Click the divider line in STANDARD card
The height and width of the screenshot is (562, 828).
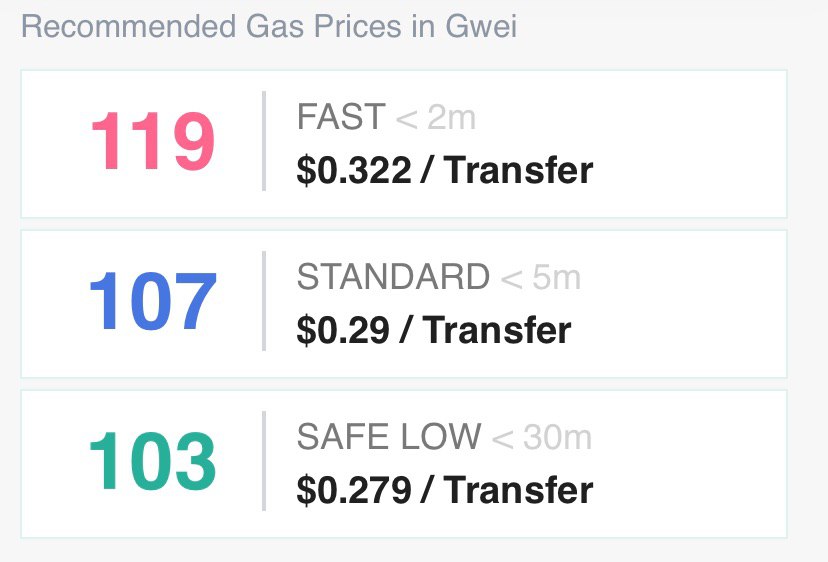tap(264, 301)
